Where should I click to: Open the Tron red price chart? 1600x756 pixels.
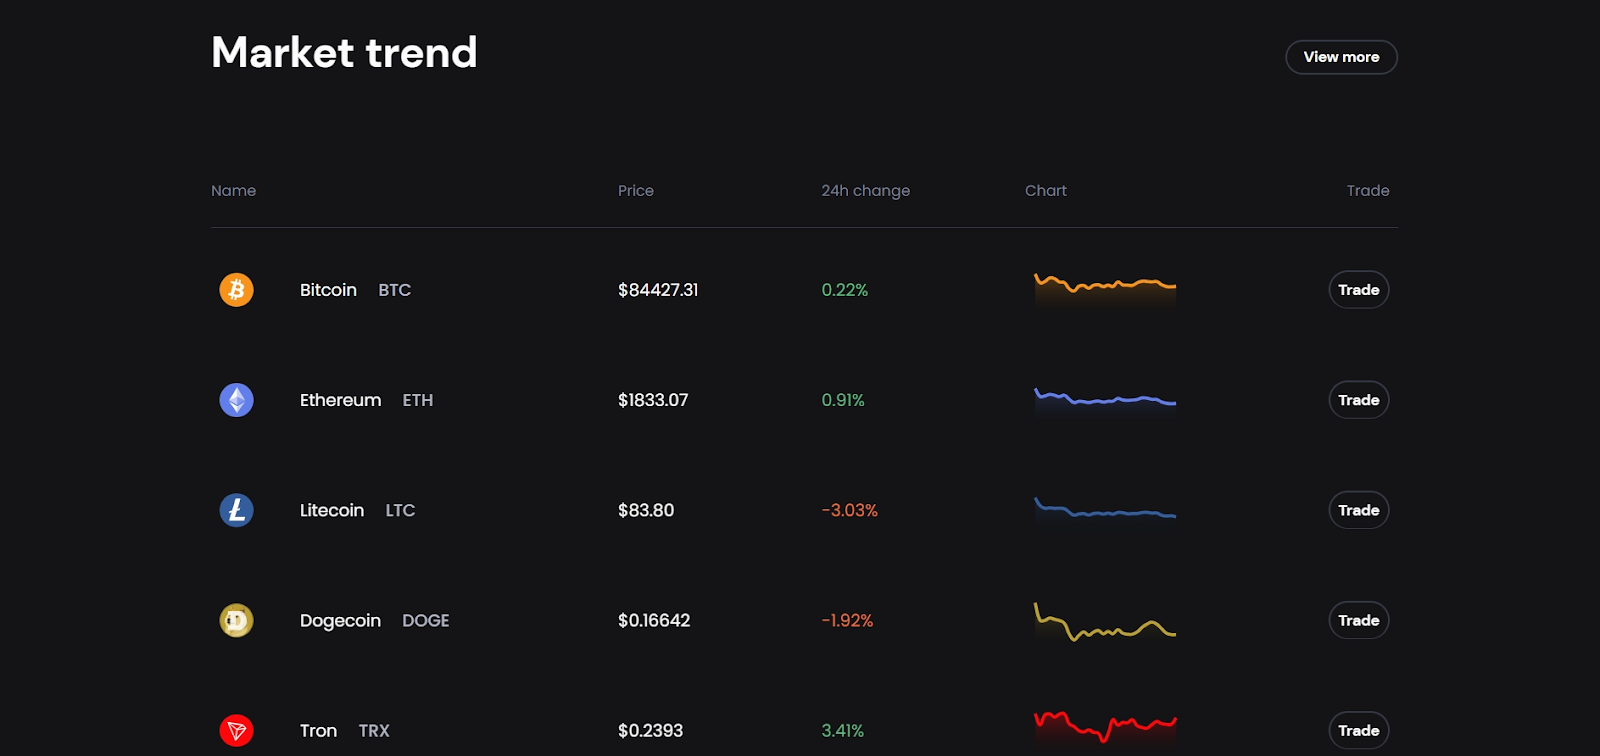[x=1105, y=729]
